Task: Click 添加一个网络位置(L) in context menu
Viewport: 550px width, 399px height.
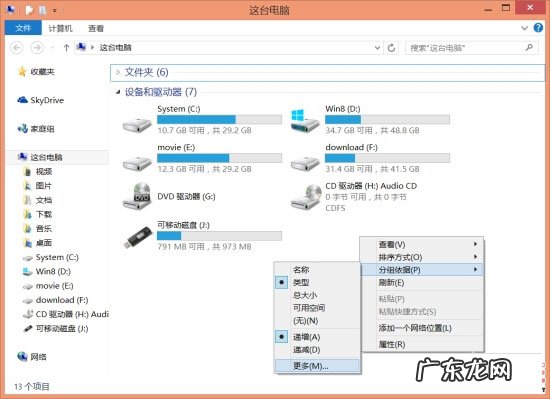Action: 422,328
